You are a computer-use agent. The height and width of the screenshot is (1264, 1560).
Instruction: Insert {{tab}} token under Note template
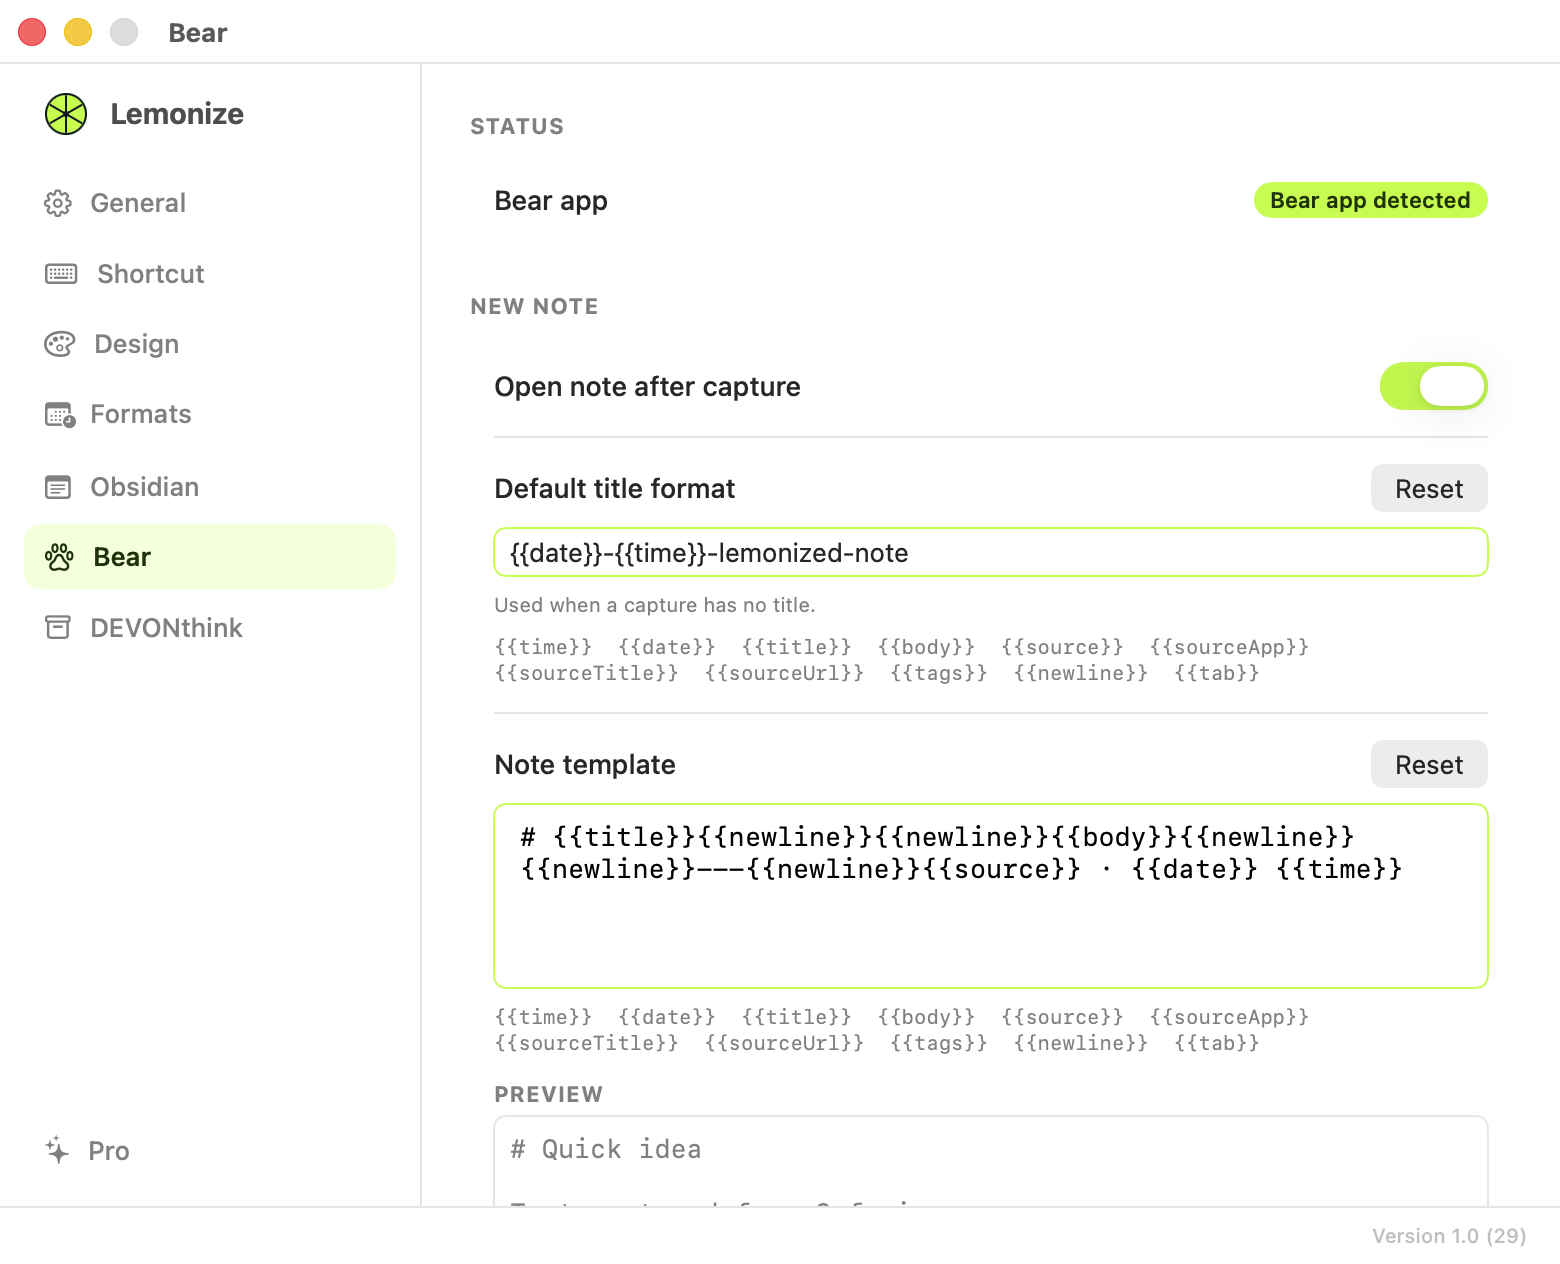1217,1043
